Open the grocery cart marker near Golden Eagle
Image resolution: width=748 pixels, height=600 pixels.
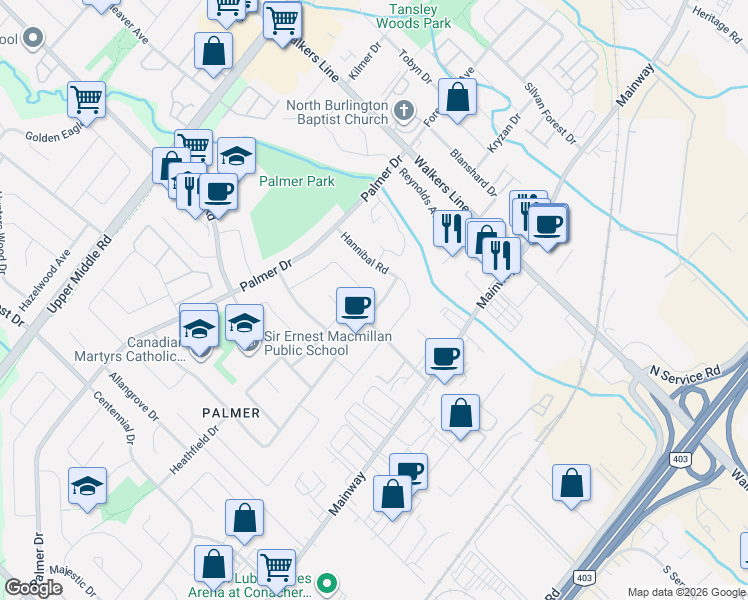[x=86, y=101]
